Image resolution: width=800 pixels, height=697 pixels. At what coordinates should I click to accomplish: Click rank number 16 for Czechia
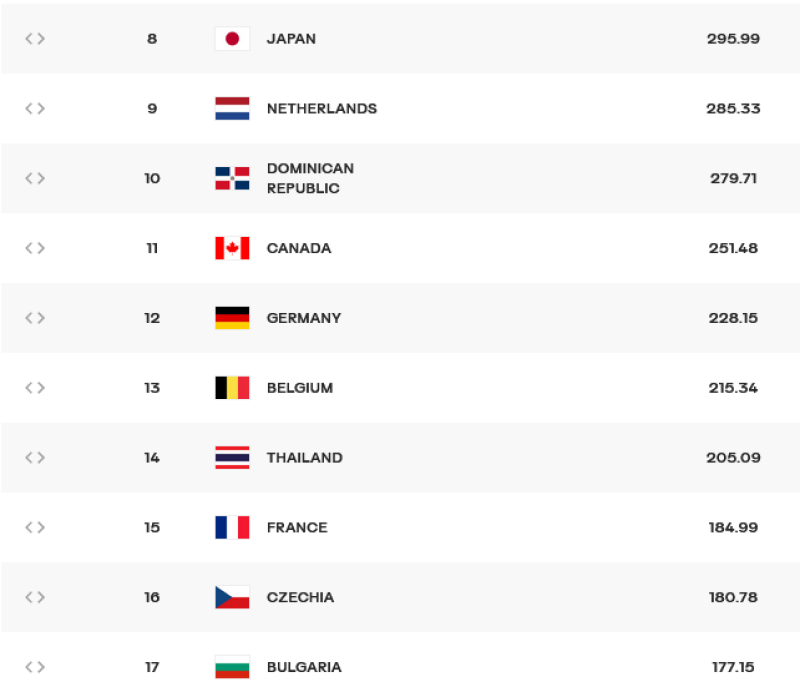coord(152,598)
